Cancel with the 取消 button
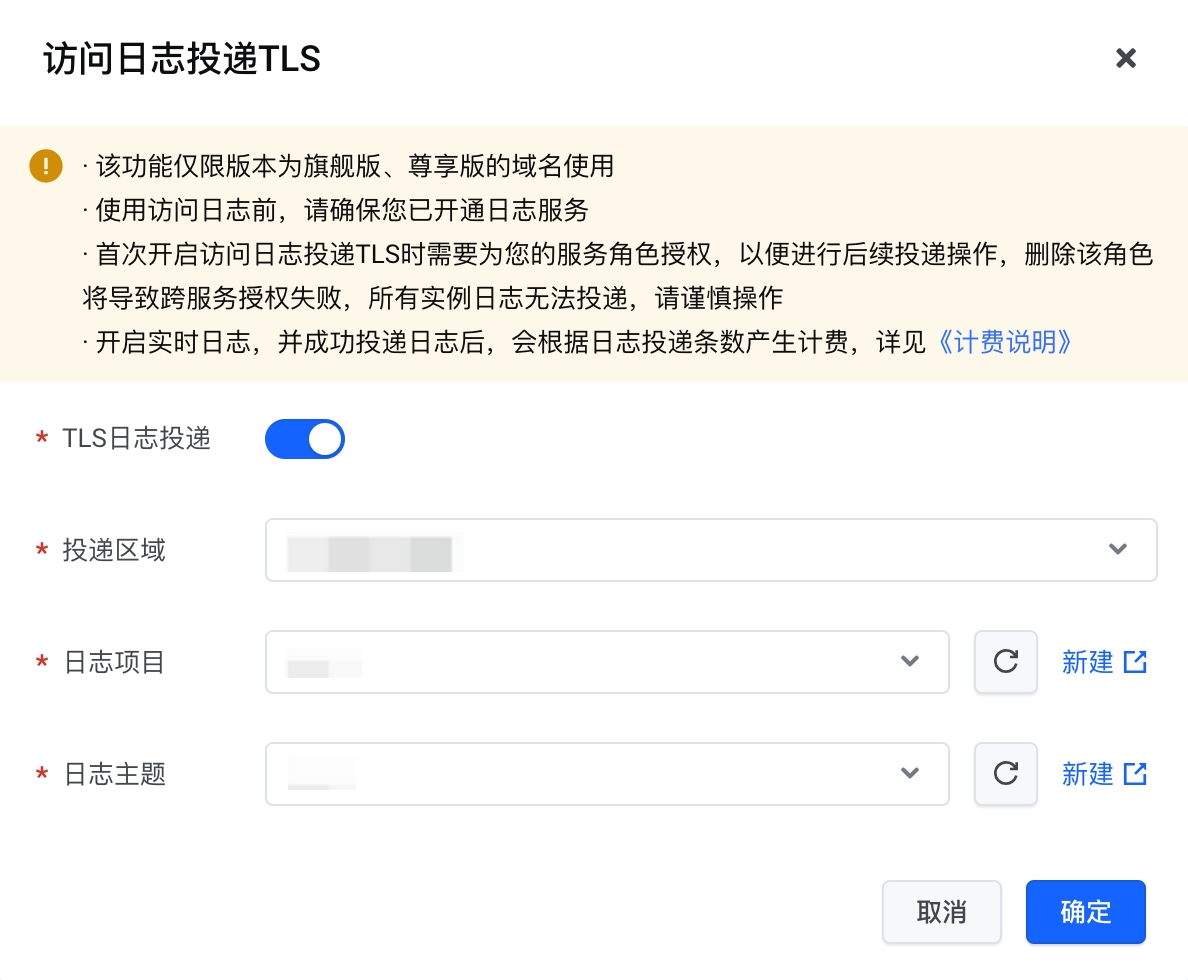The width and height of the screenshot is (1188, 980). 942,912
